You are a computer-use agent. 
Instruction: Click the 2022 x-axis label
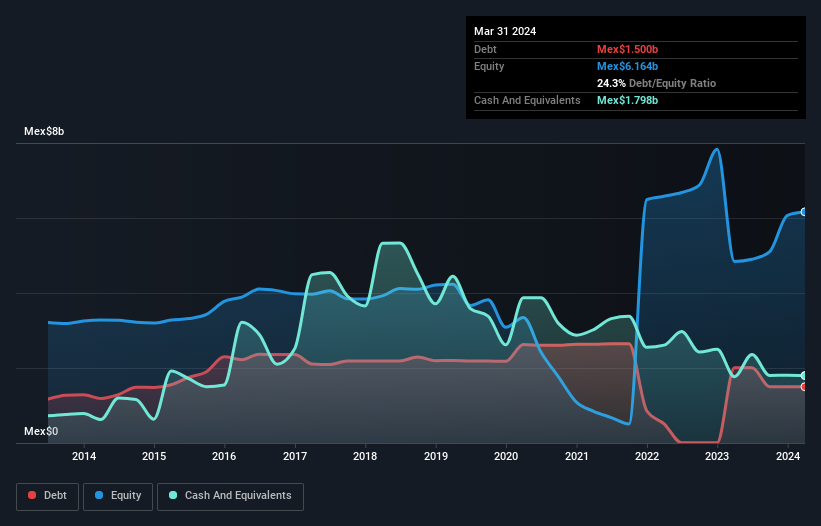point(647,456)
